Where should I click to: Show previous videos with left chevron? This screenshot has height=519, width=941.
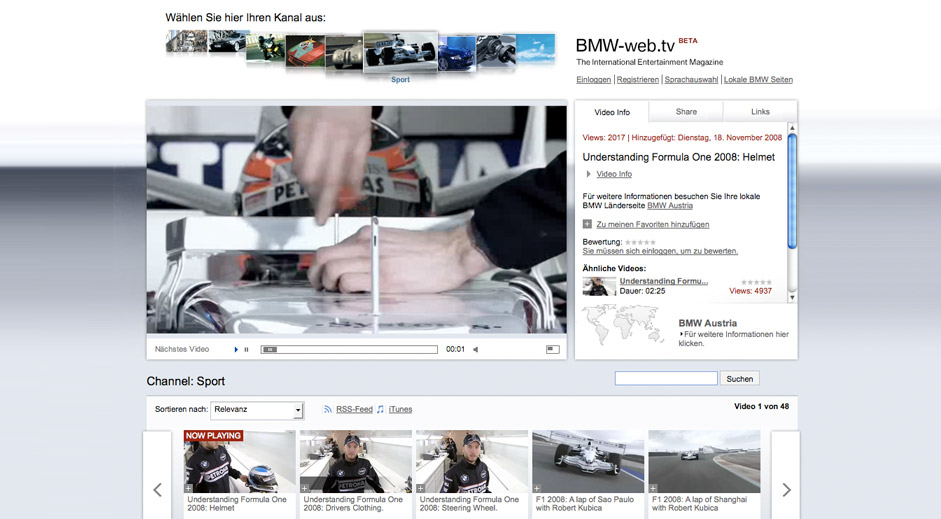(157, 490)
